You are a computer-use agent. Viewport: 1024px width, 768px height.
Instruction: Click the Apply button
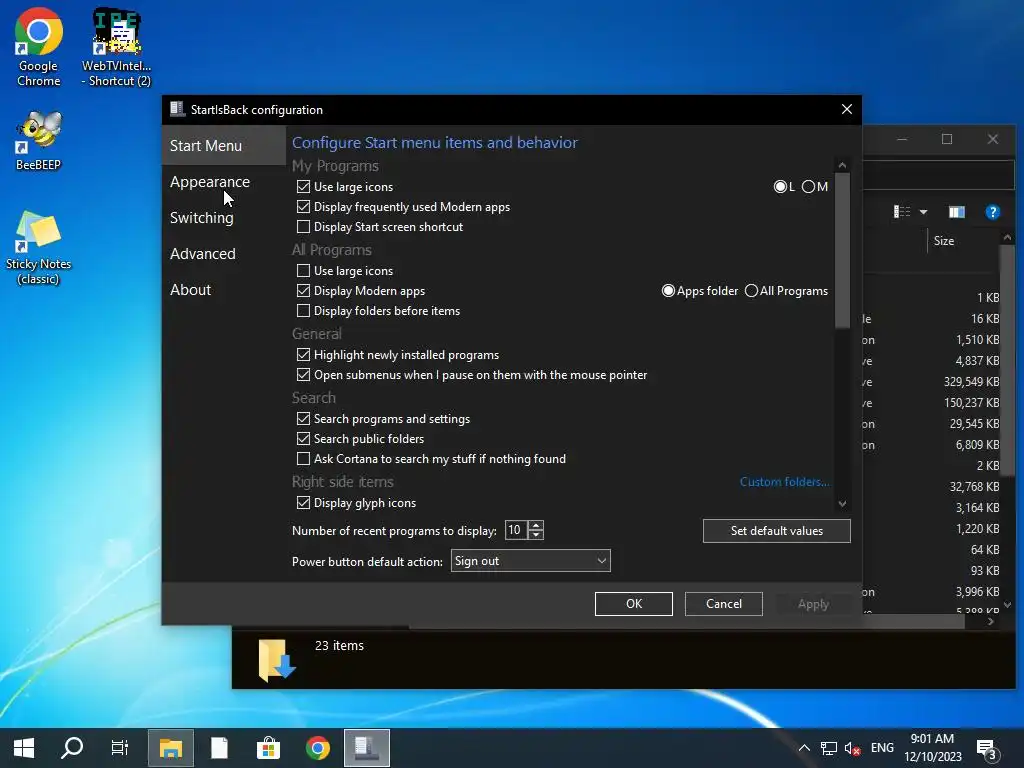[x=813, y=604]
